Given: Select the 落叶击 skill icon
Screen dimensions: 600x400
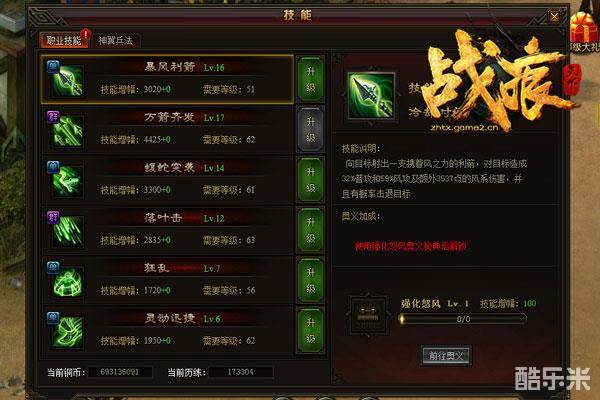Looking at the screenshot, I should coord(68,231).
